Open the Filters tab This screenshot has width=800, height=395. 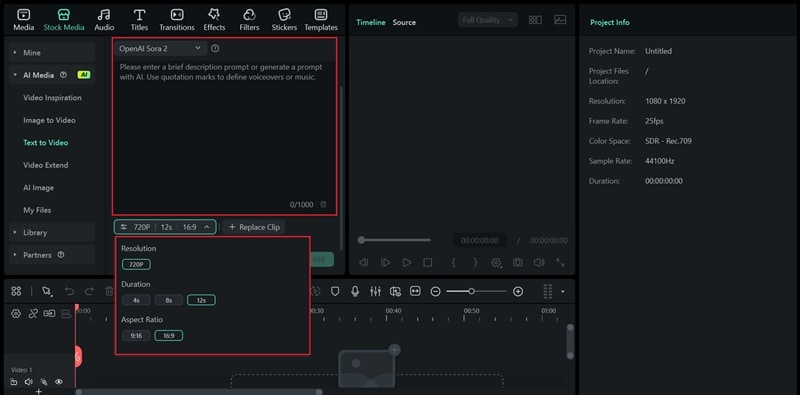[x=249, y=20]
